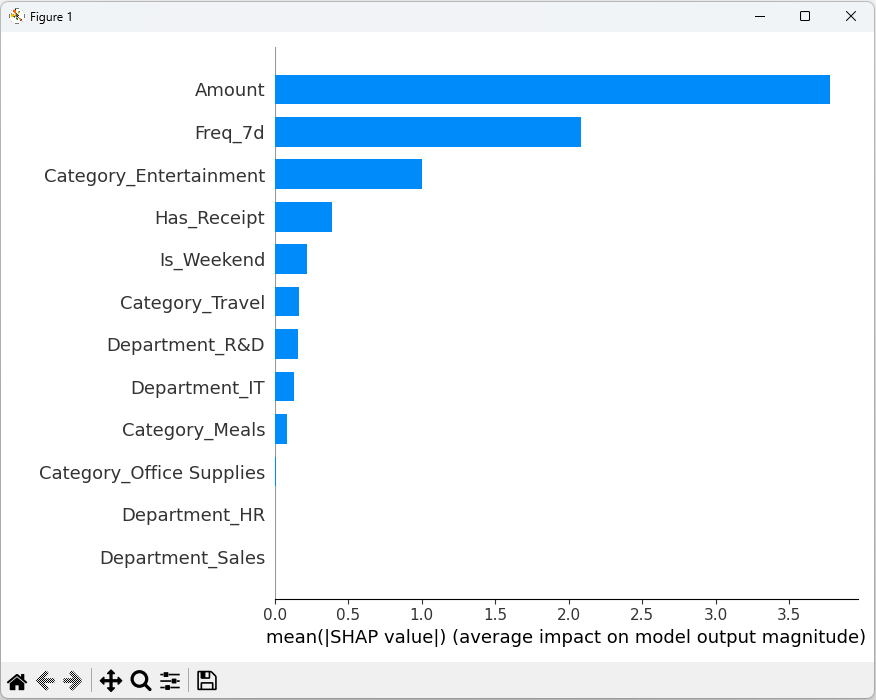Go back to previous view arrow
Image resolution: width=876 pixels, height=700 pixels.
(x=45, y=681)
